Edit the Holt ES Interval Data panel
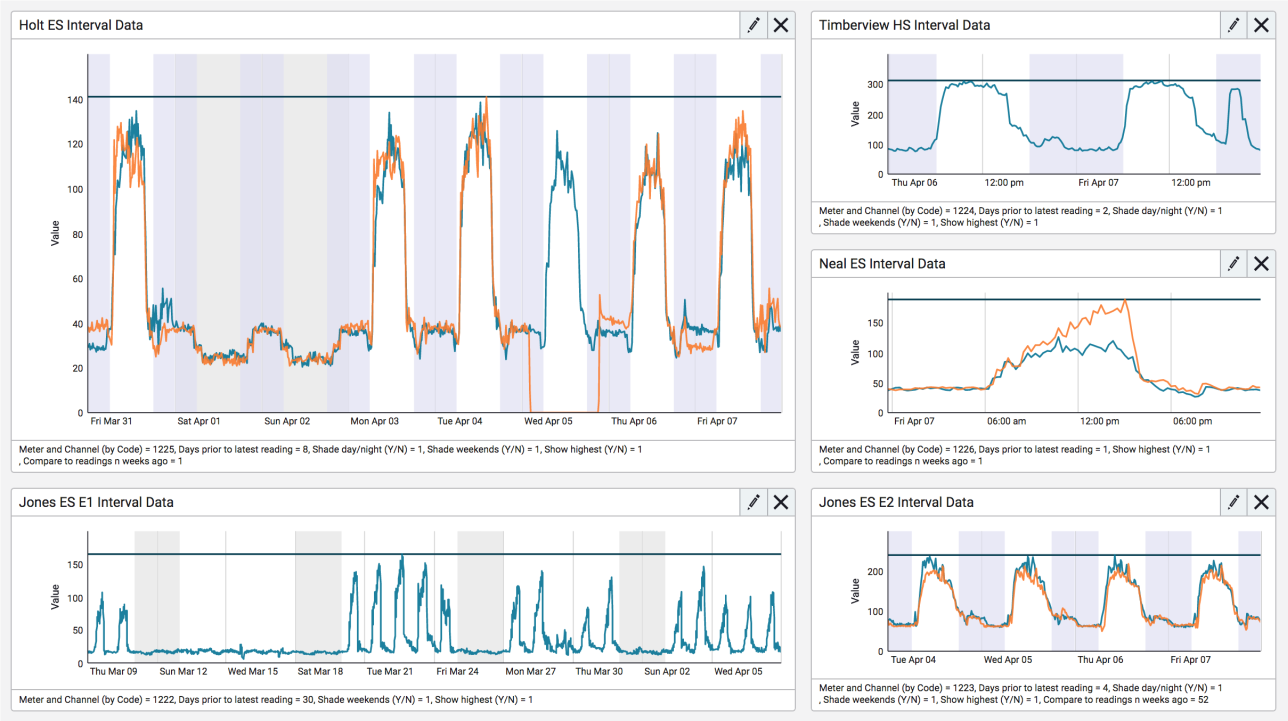This screenshot has height=721, width=1288. (x=753, y=25)
